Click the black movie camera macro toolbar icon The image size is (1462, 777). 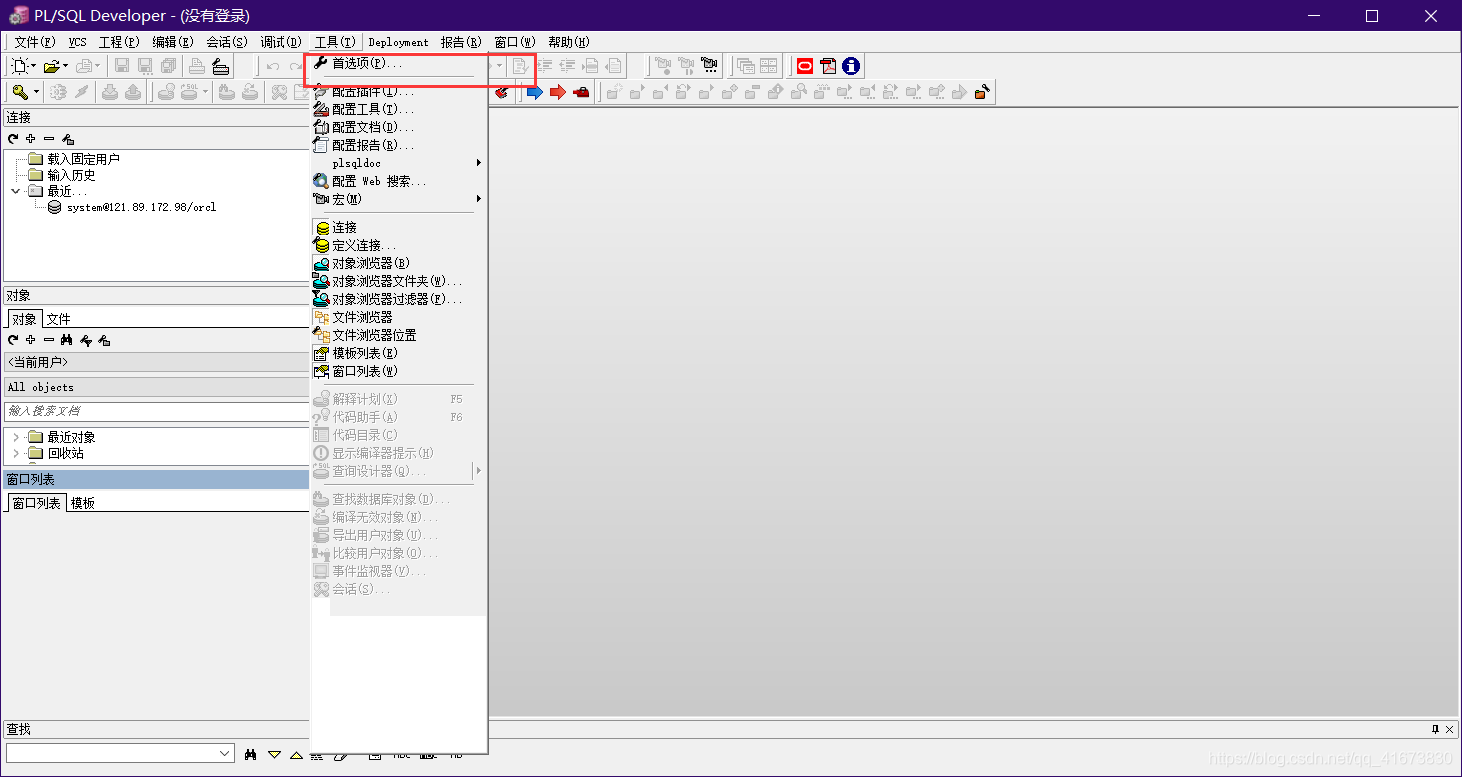(x=709, y=66)
